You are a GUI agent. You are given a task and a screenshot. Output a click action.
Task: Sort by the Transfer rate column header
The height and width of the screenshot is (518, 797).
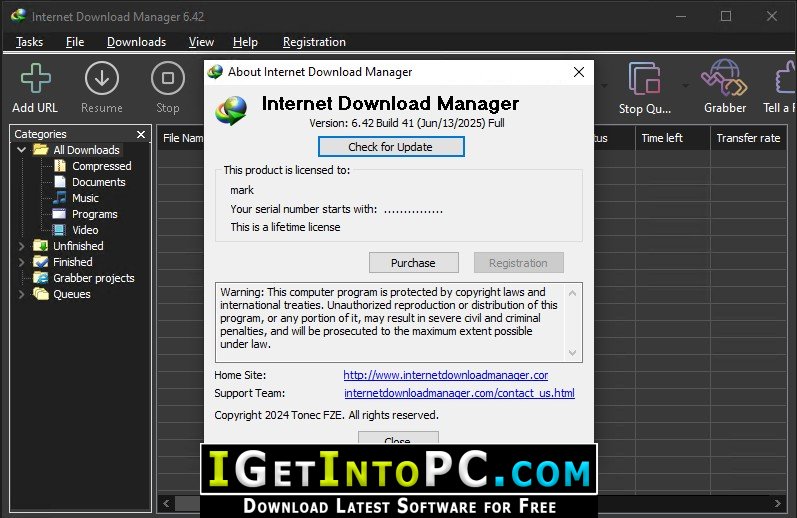(748, 138)
